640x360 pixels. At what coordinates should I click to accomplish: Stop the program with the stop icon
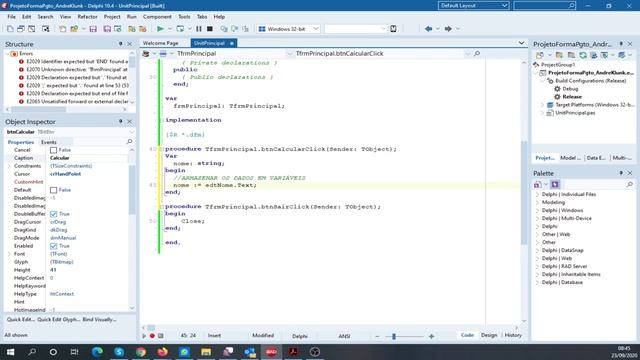[209, 29]
